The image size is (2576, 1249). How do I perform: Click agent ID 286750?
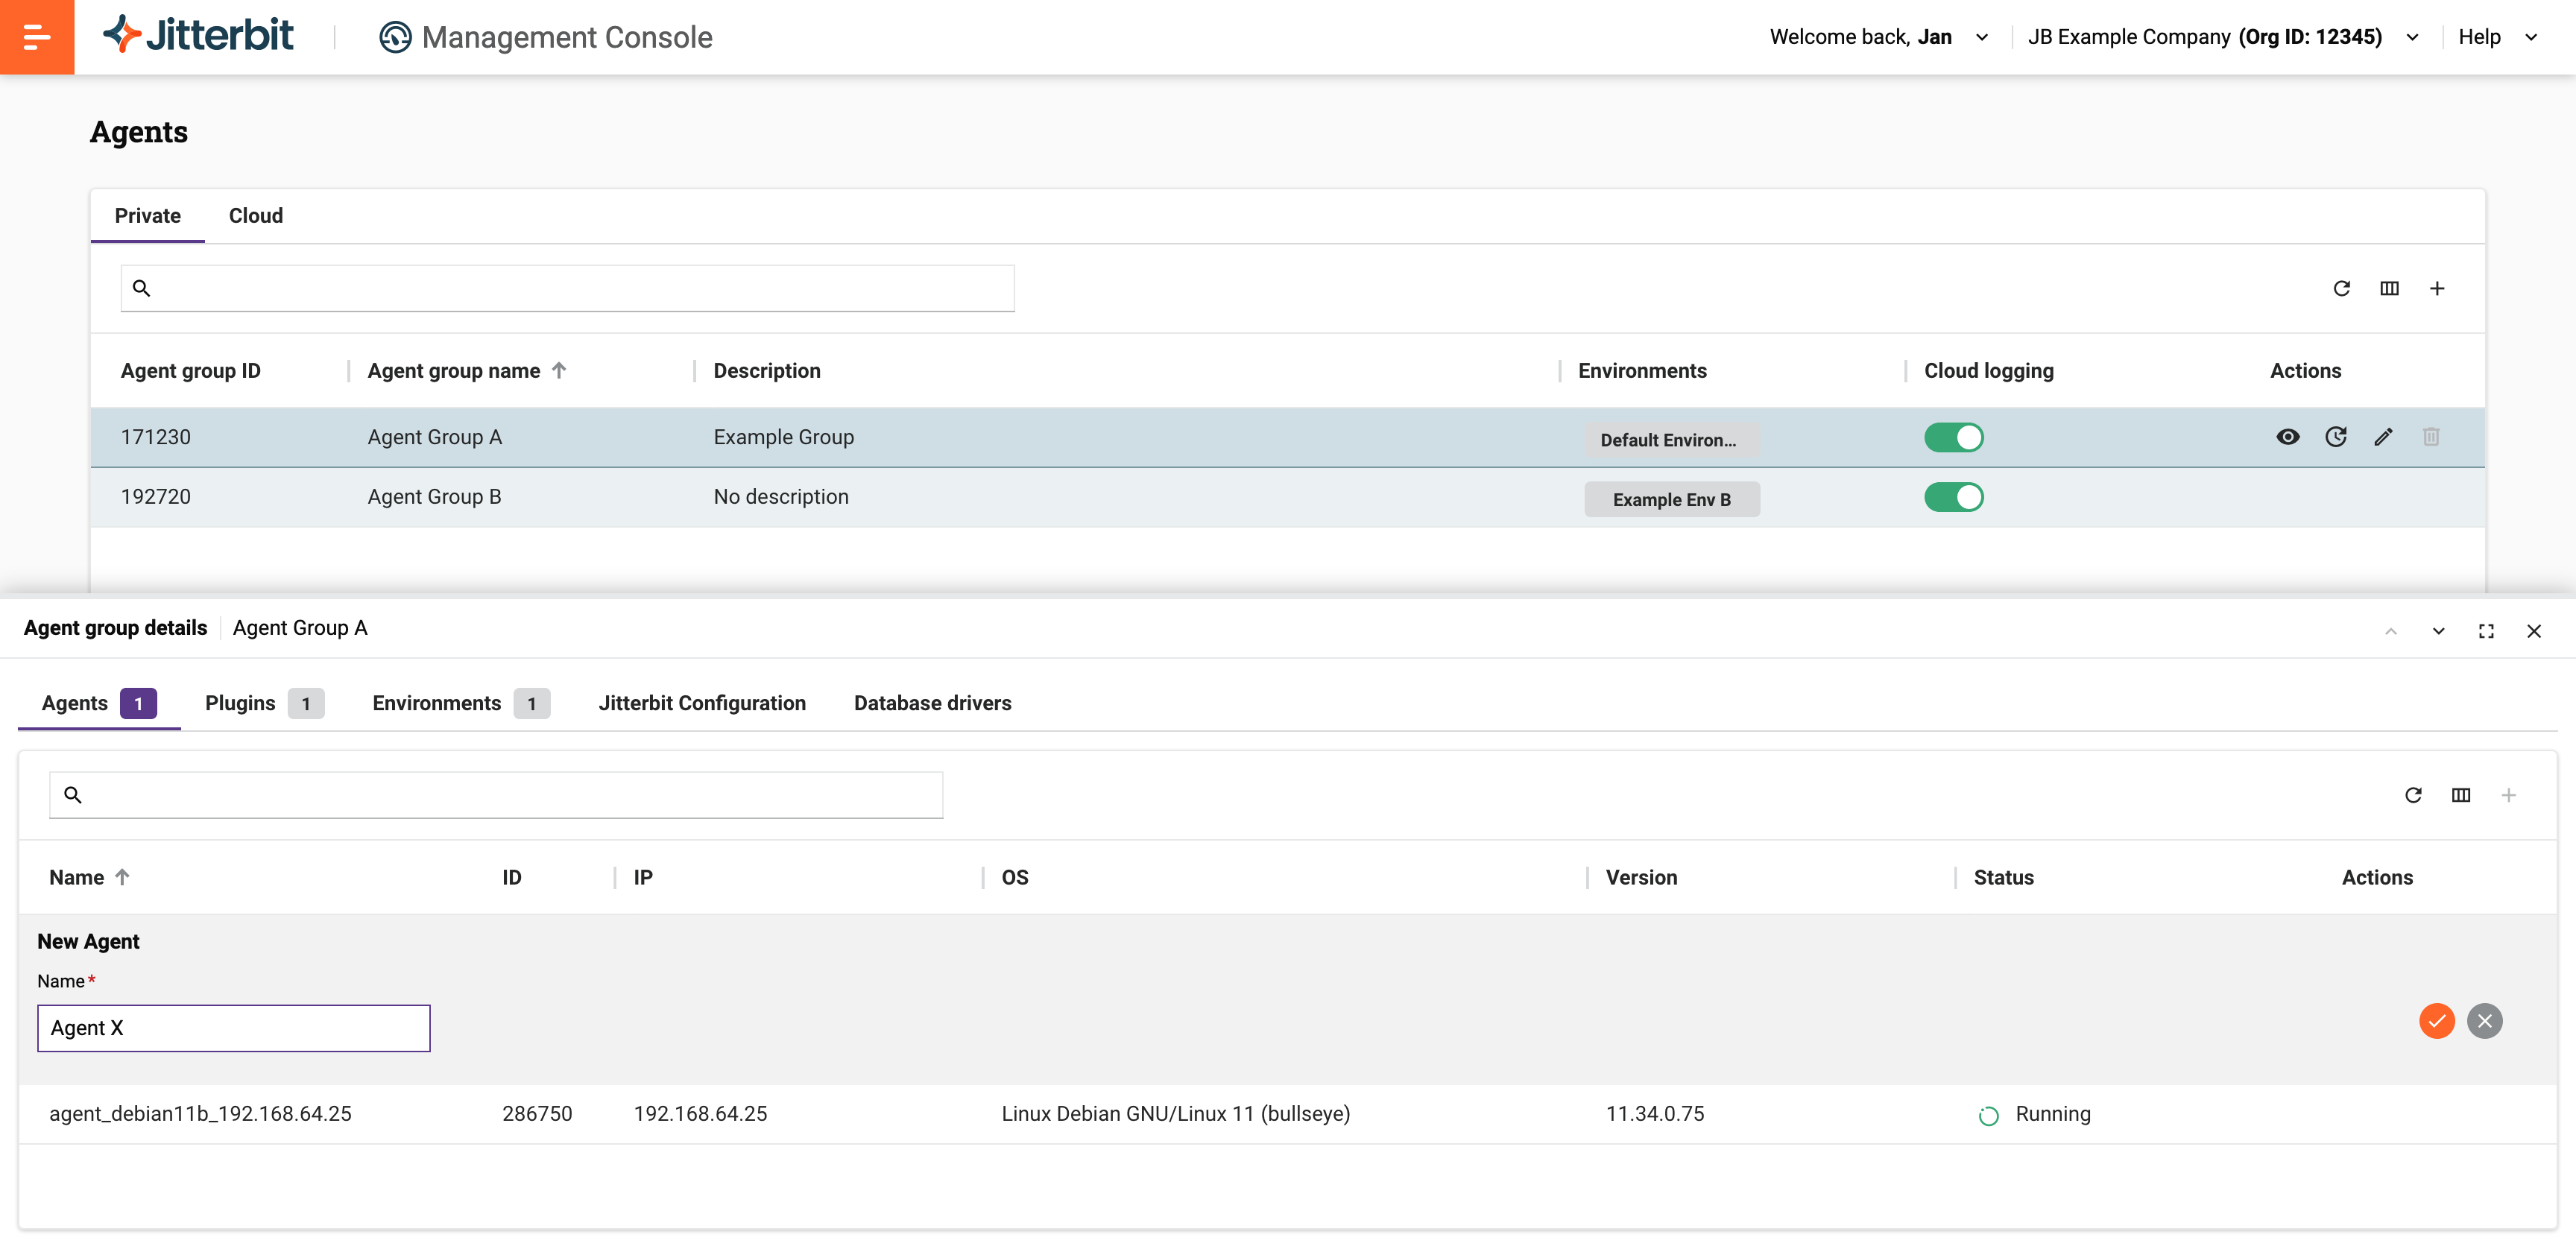click(537, 1114)
